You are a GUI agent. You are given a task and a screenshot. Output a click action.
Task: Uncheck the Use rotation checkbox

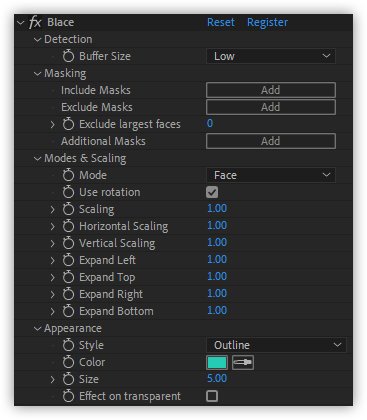[212, 192]
